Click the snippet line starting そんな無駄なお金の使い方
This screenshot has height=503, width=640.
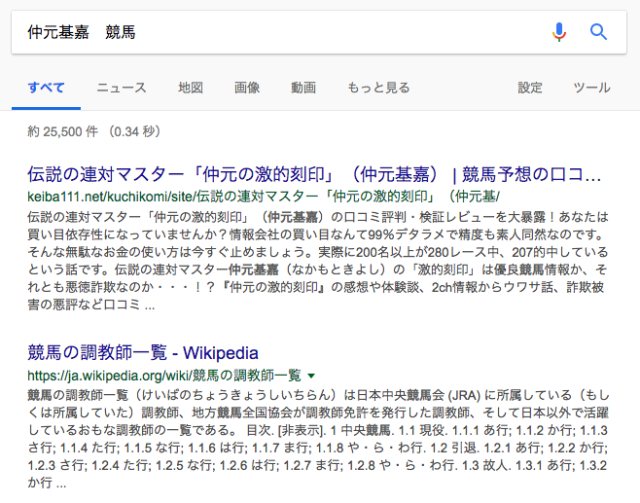pos(318,252)
